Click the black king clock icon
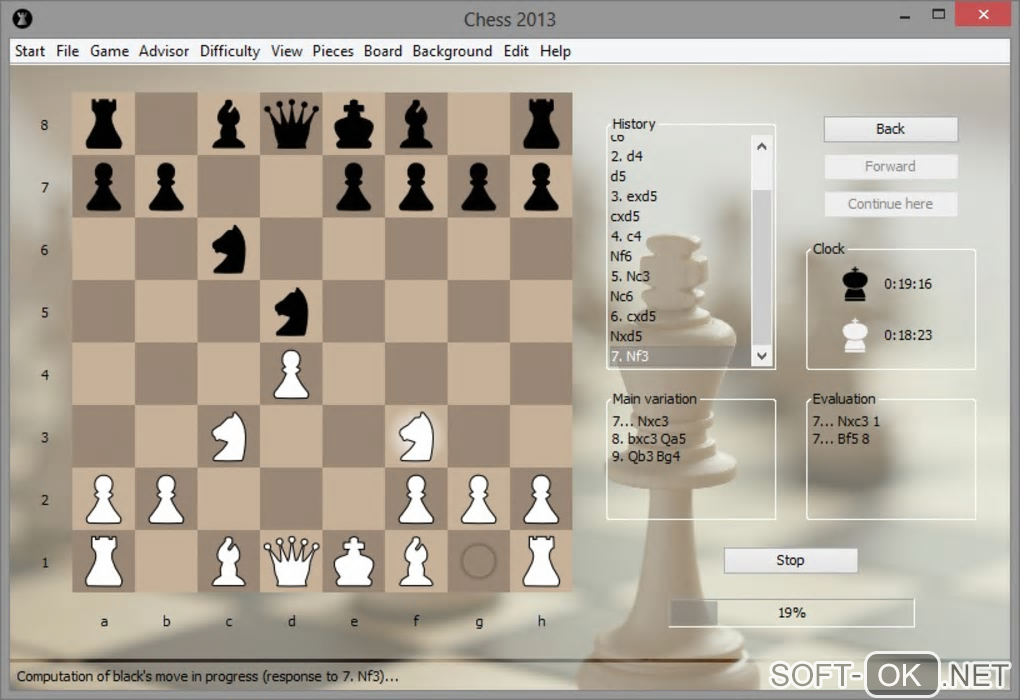Image resolution: width=1020 pixels, height=700 pixels. pos(855,284)
